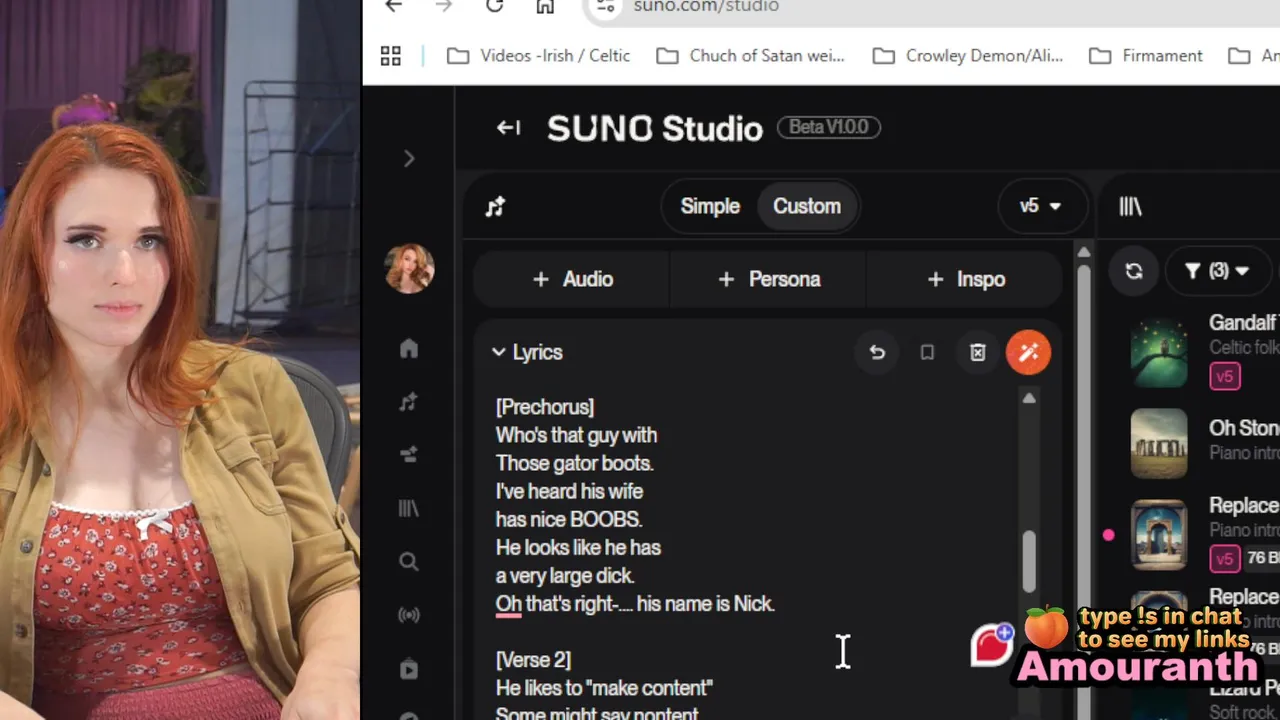Click the lyrics box scroll up arrow
1280x720 pixels.
pos(1029,398)
